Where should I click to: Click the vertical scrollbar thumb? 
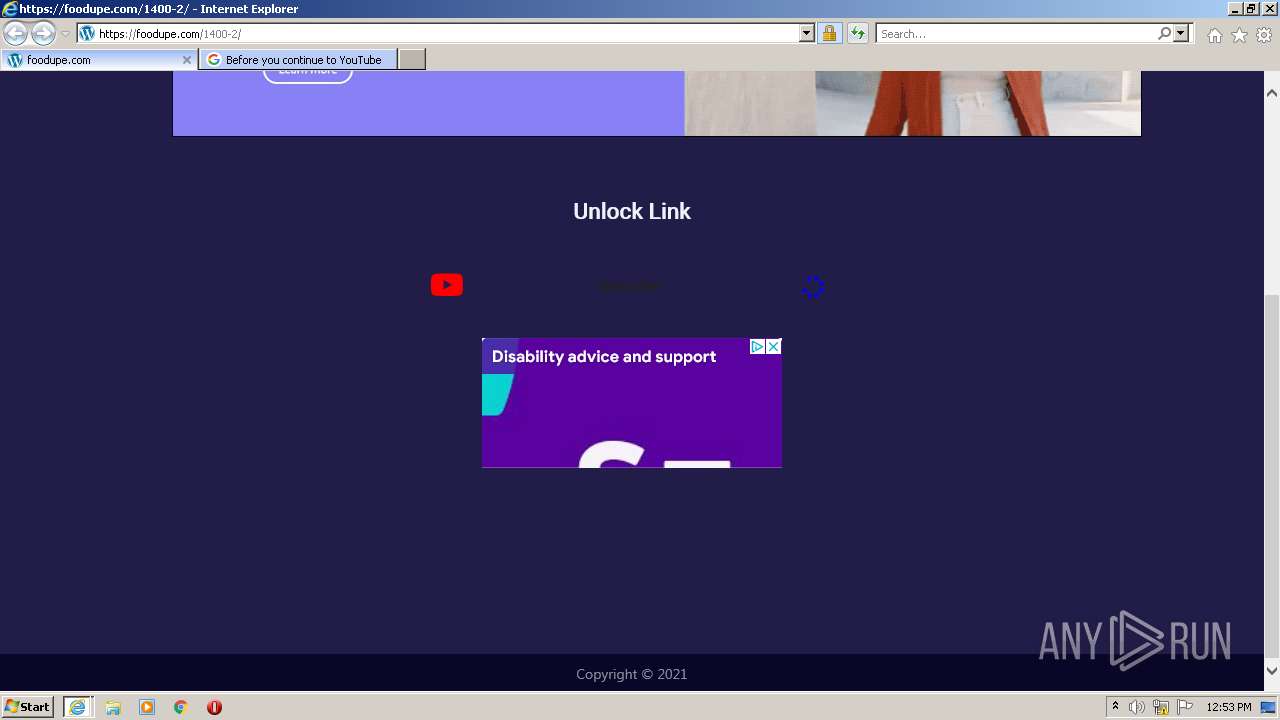click(x=1272, y=475)
